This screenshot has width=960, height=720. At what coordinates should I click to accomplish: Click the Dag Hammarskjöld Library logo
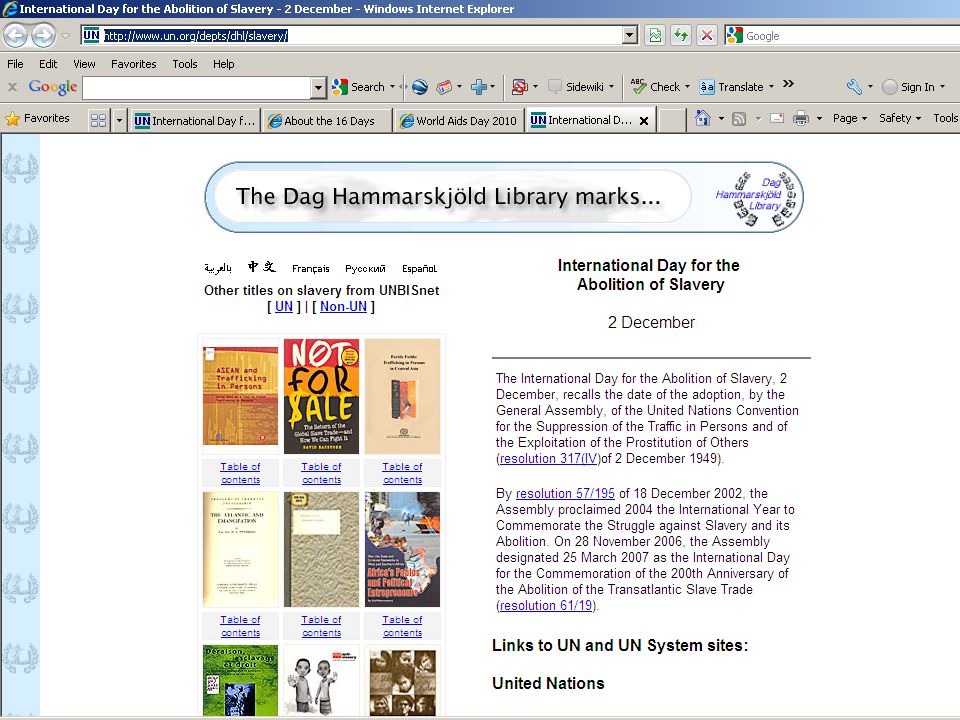click(x=756, y=198)
